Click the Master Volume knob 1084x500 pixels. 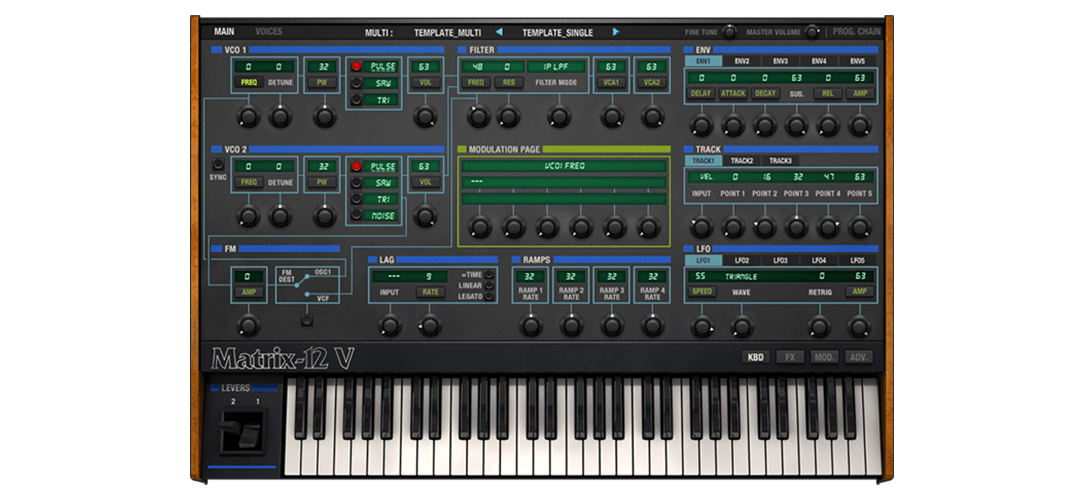click(x=812, y=32)
